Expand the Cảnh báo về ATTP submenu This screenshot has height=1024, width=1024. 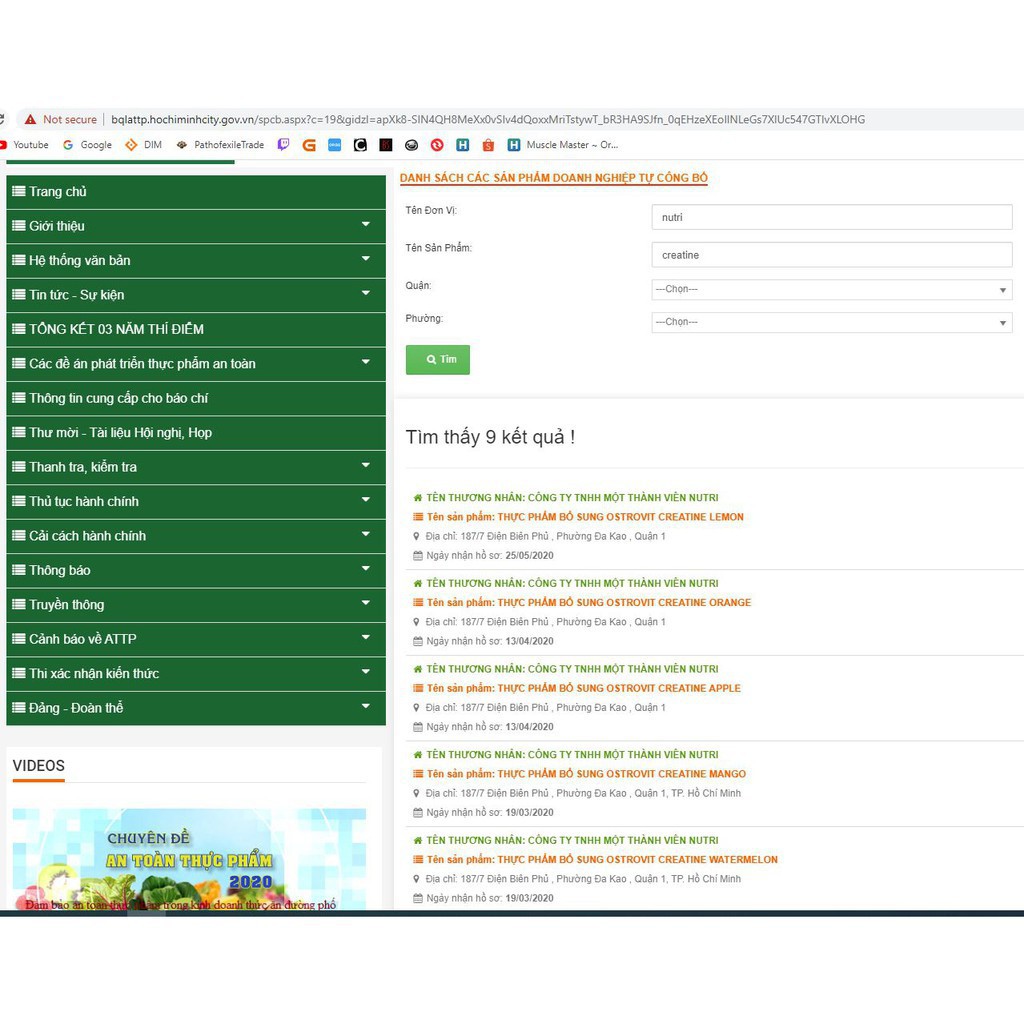pos(366,638)
